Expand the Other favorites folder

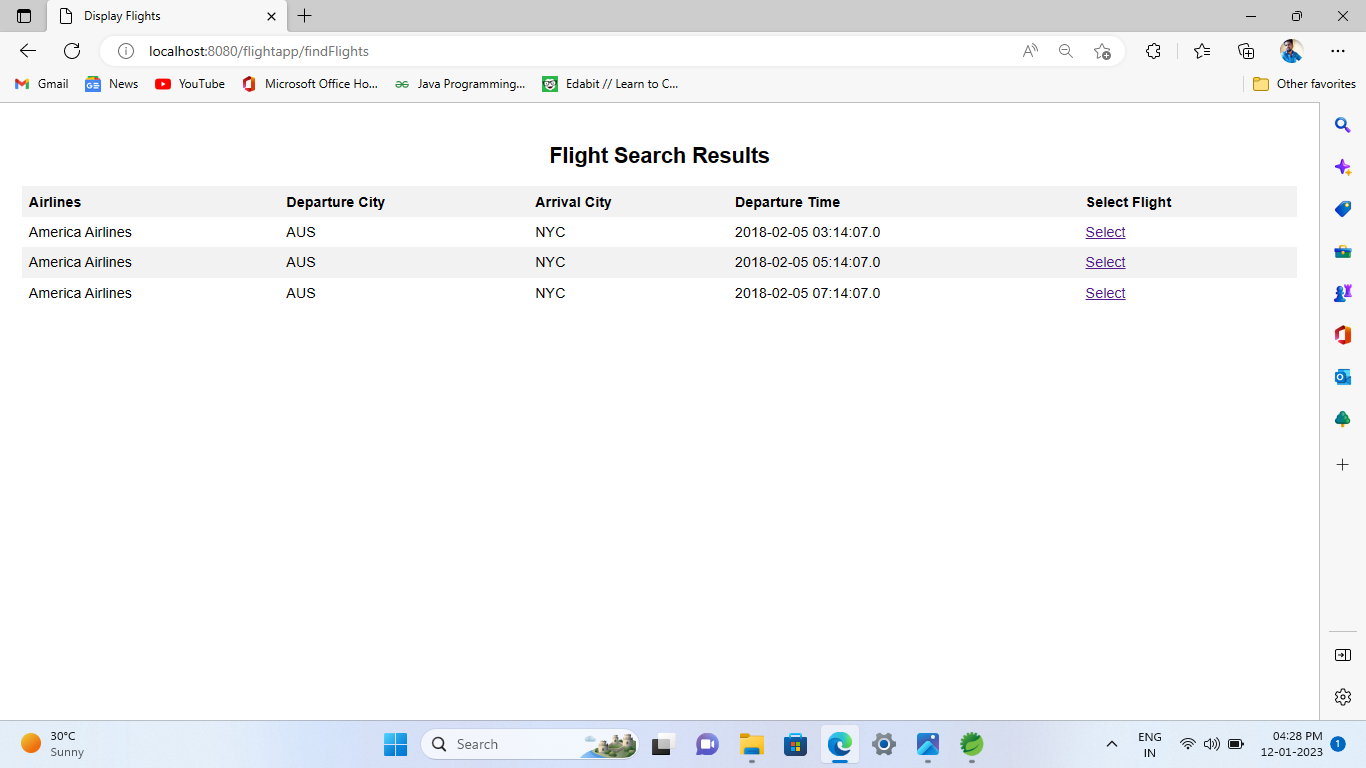pos(1304,84)
